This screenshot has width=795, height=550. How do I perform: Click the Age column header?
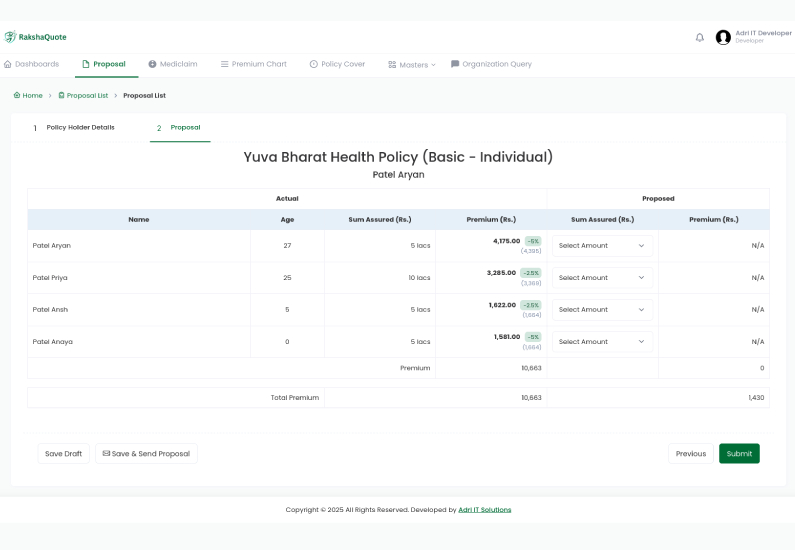pos(287,219)
